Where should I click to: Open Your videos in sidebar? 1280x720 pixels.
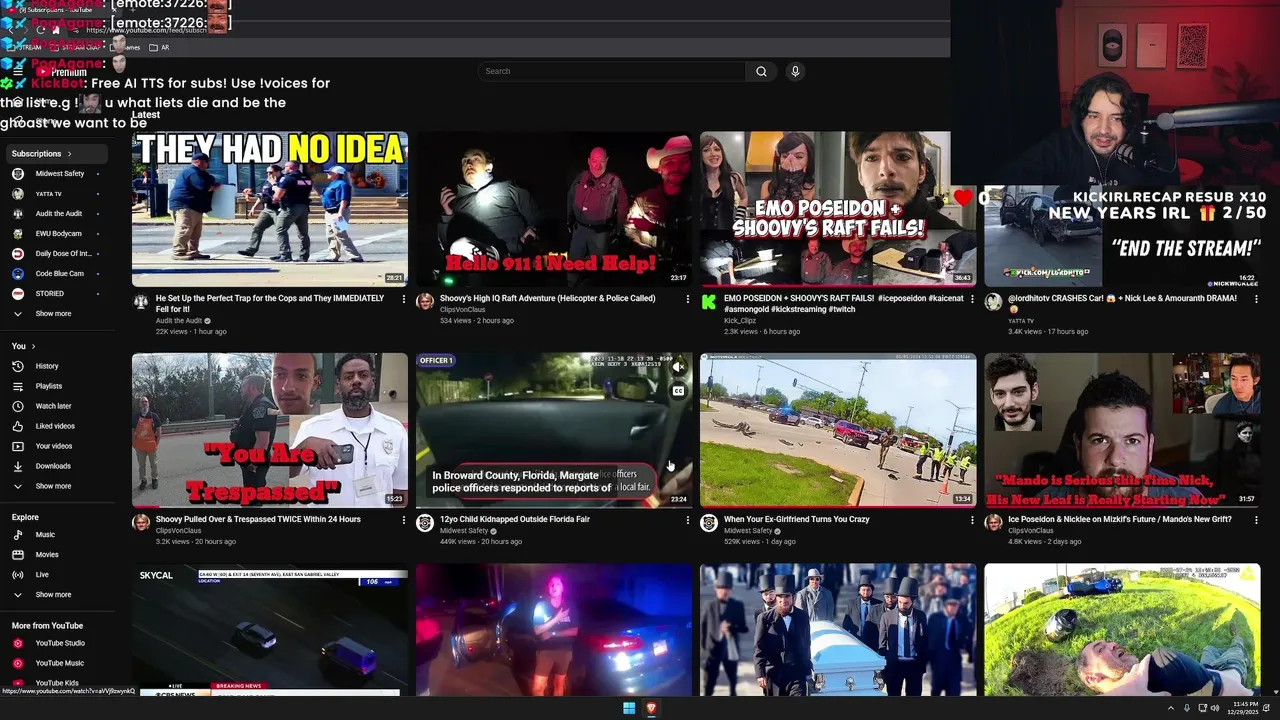tap(54, 446)
